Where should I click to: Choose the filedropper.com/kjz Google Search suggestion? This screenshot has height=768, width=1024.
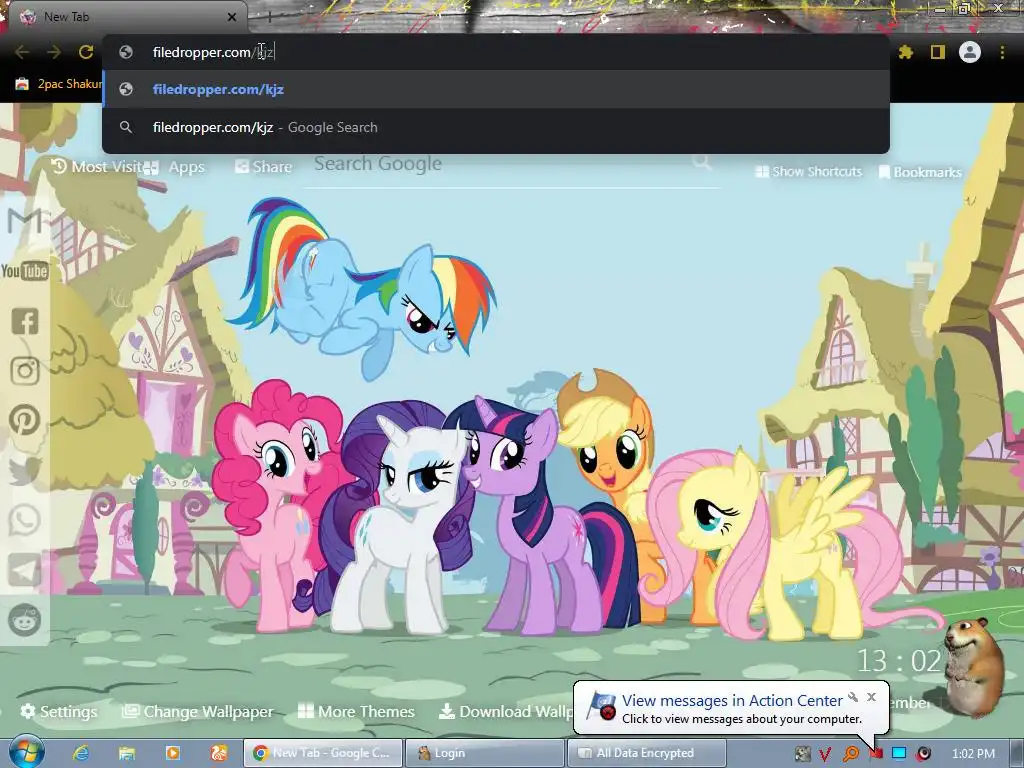point(496,127)
